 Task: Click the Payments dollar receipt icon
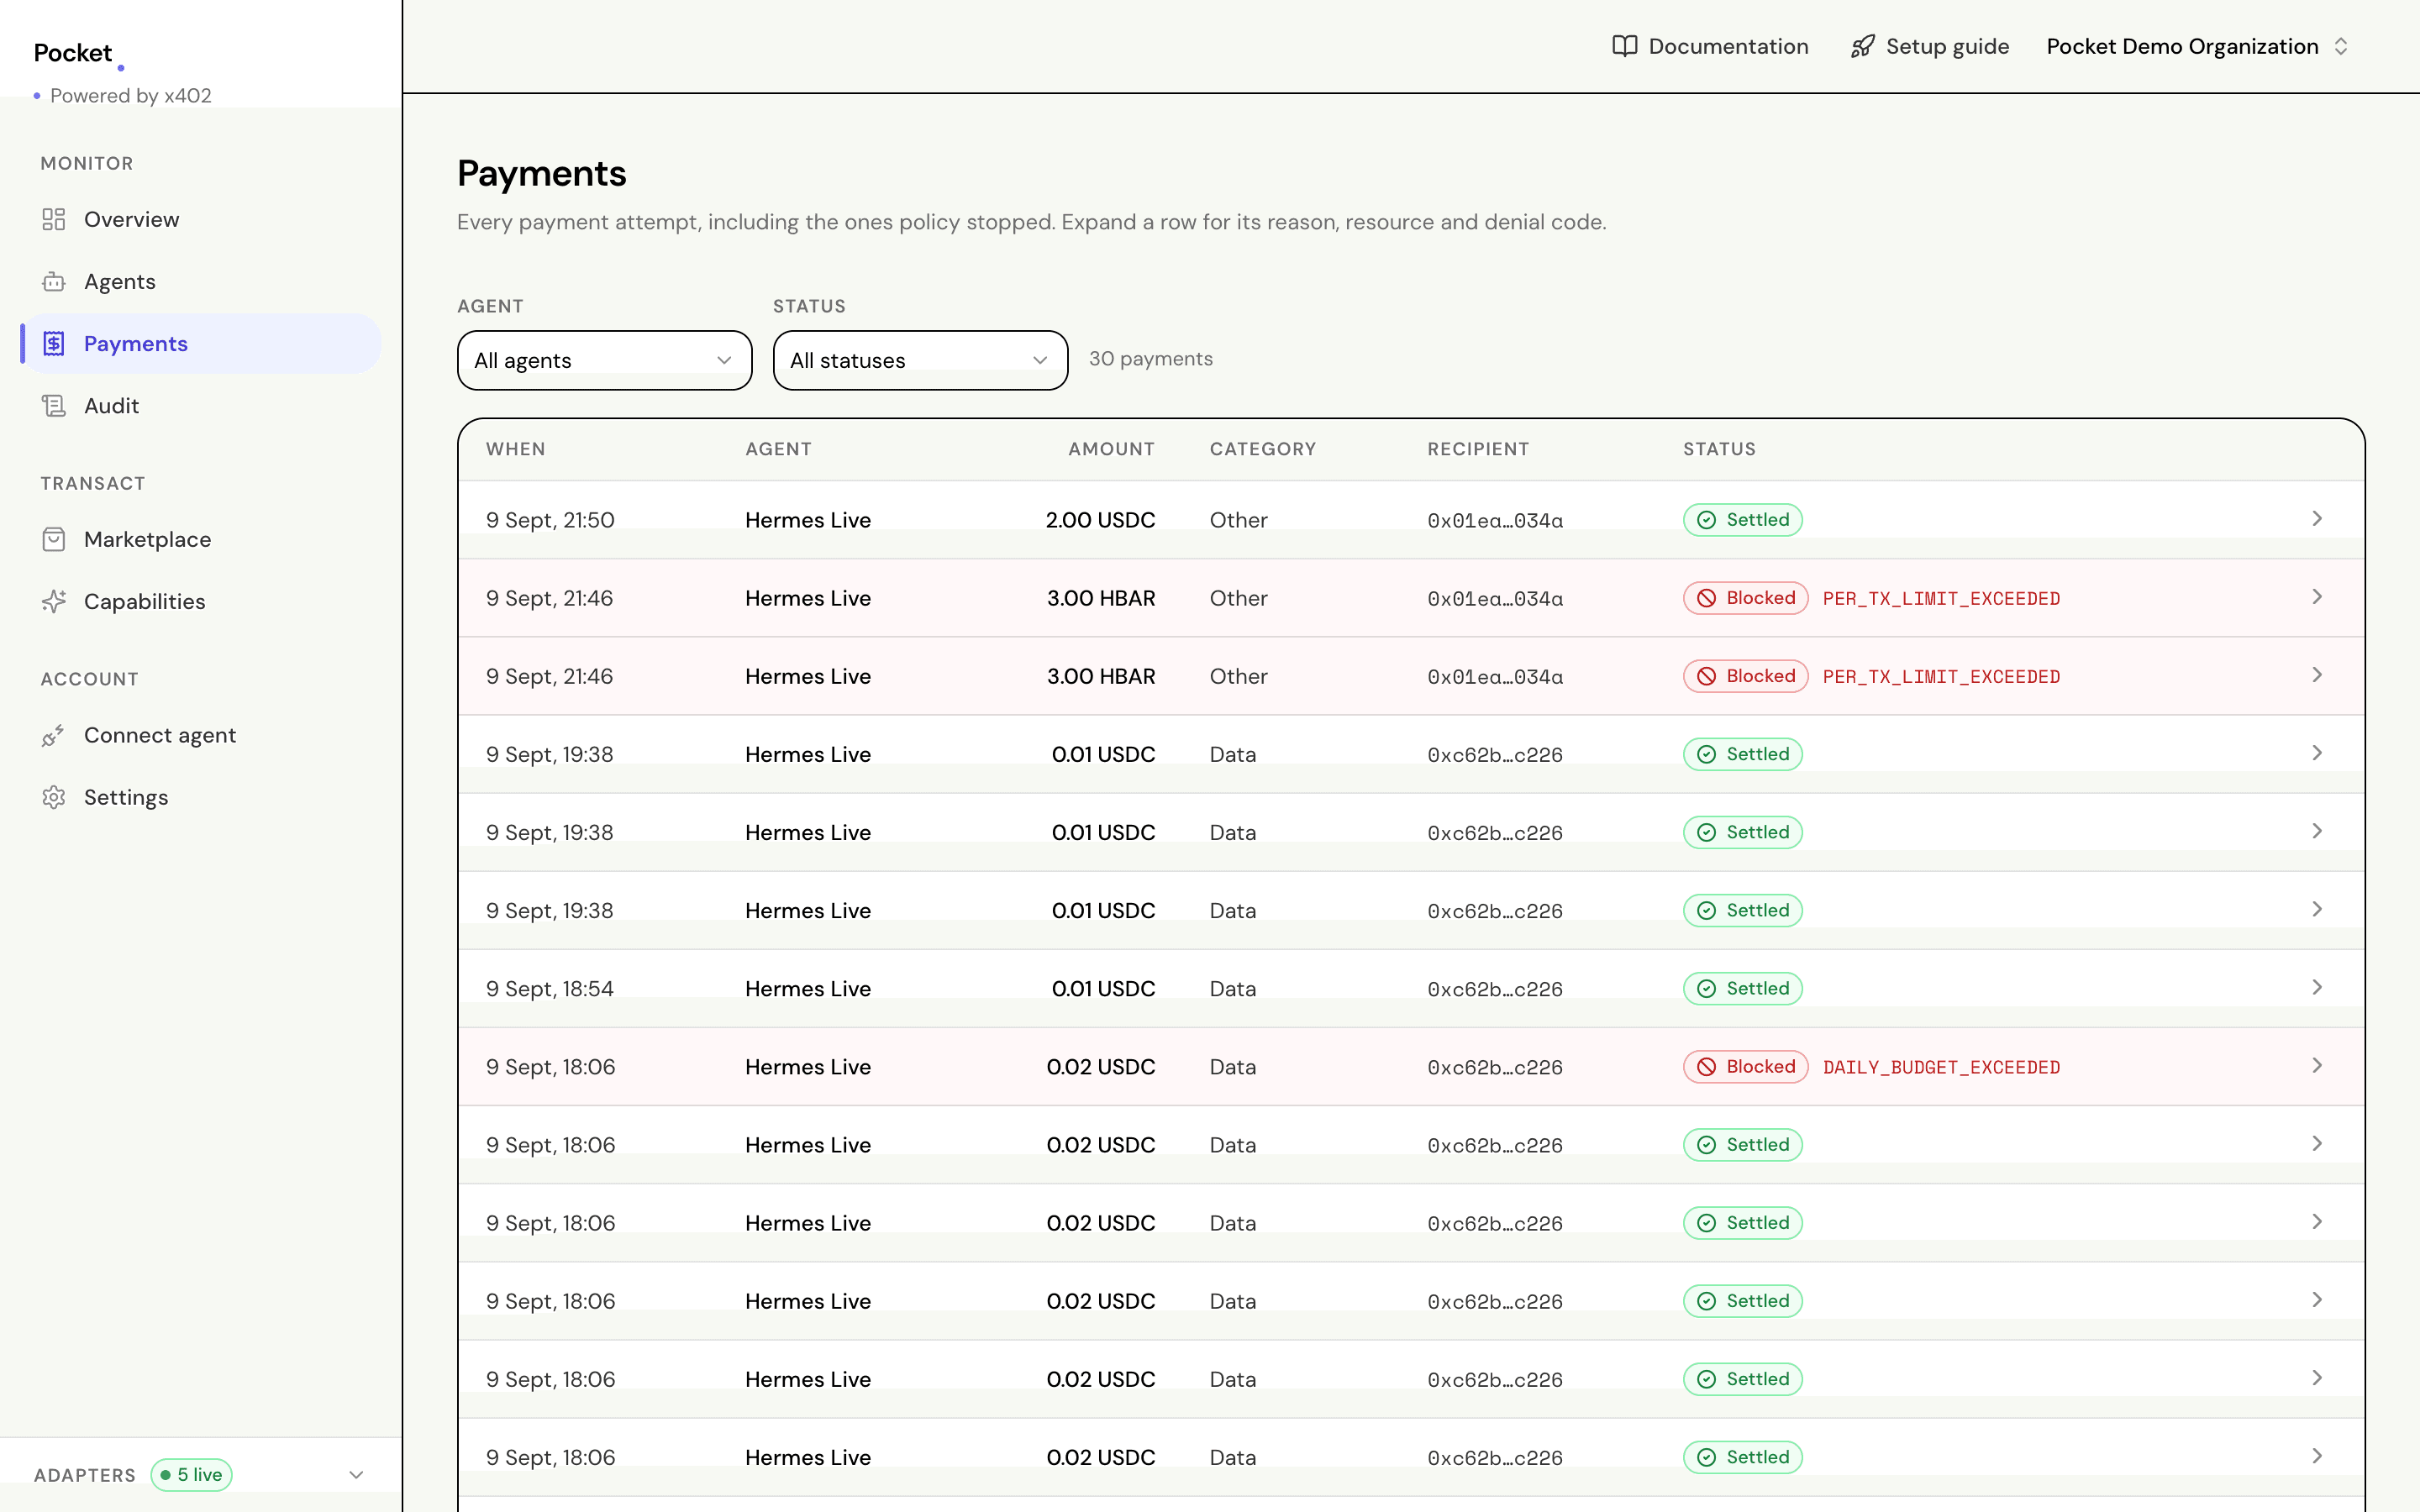54,343
